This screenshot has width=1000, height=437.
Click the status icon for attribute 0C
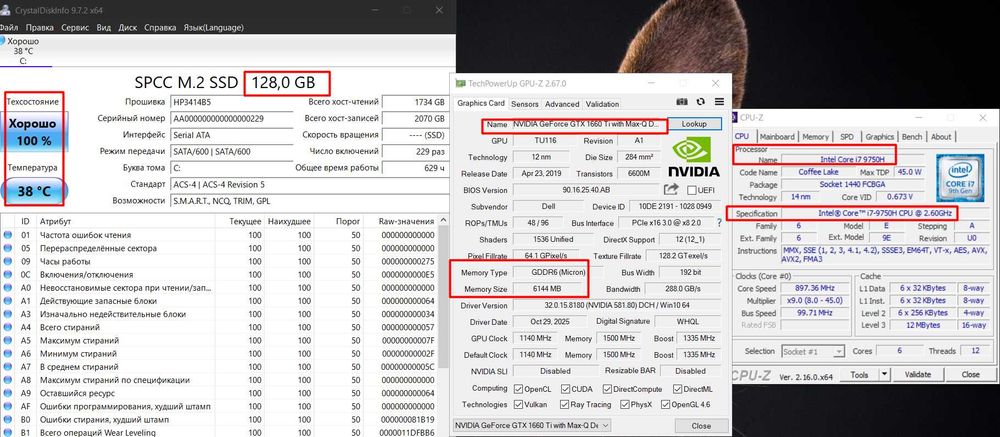pyautogui.click(x=8, y=274)
